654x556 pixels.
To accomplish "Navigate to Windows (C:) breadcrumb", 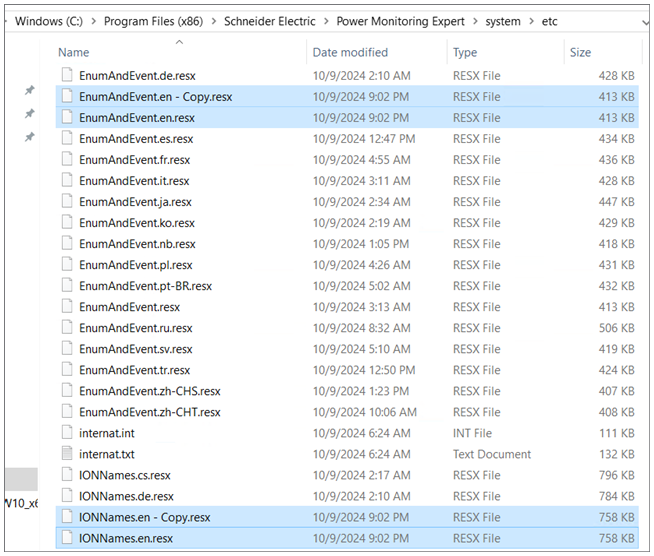I will click(49, 21).
